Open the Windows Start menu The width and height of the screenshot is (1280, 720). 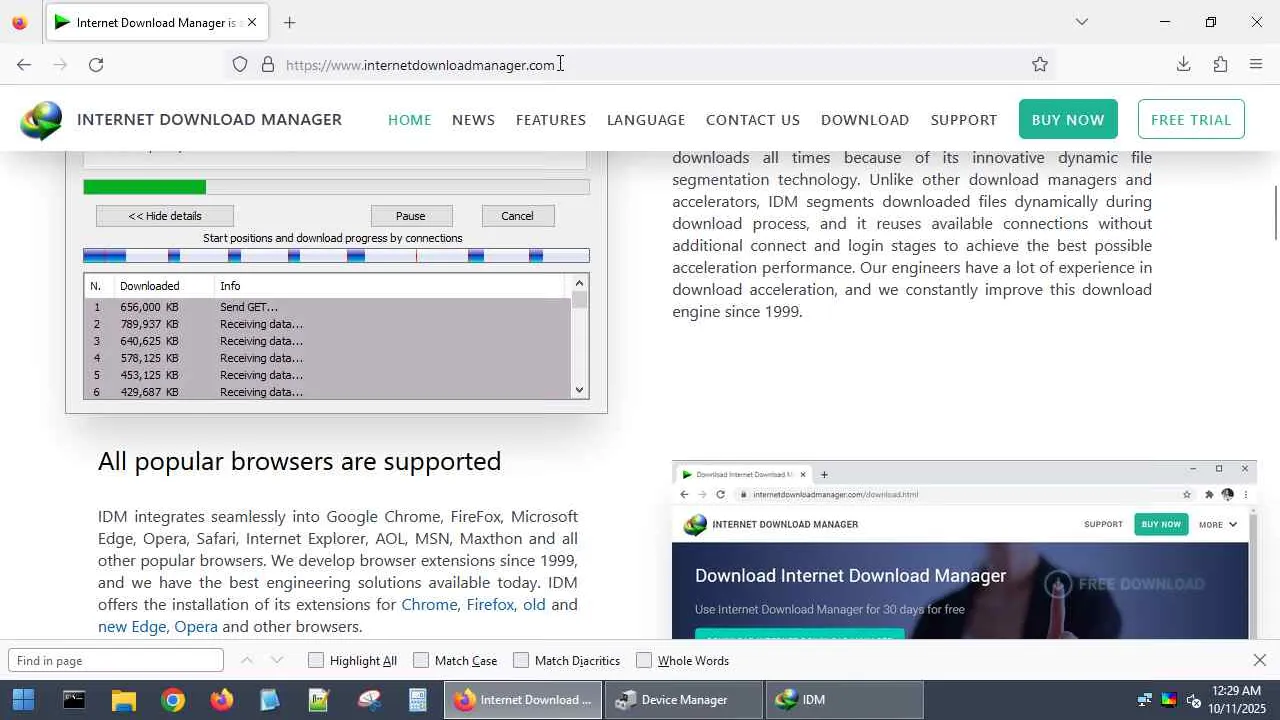[23, 700]
